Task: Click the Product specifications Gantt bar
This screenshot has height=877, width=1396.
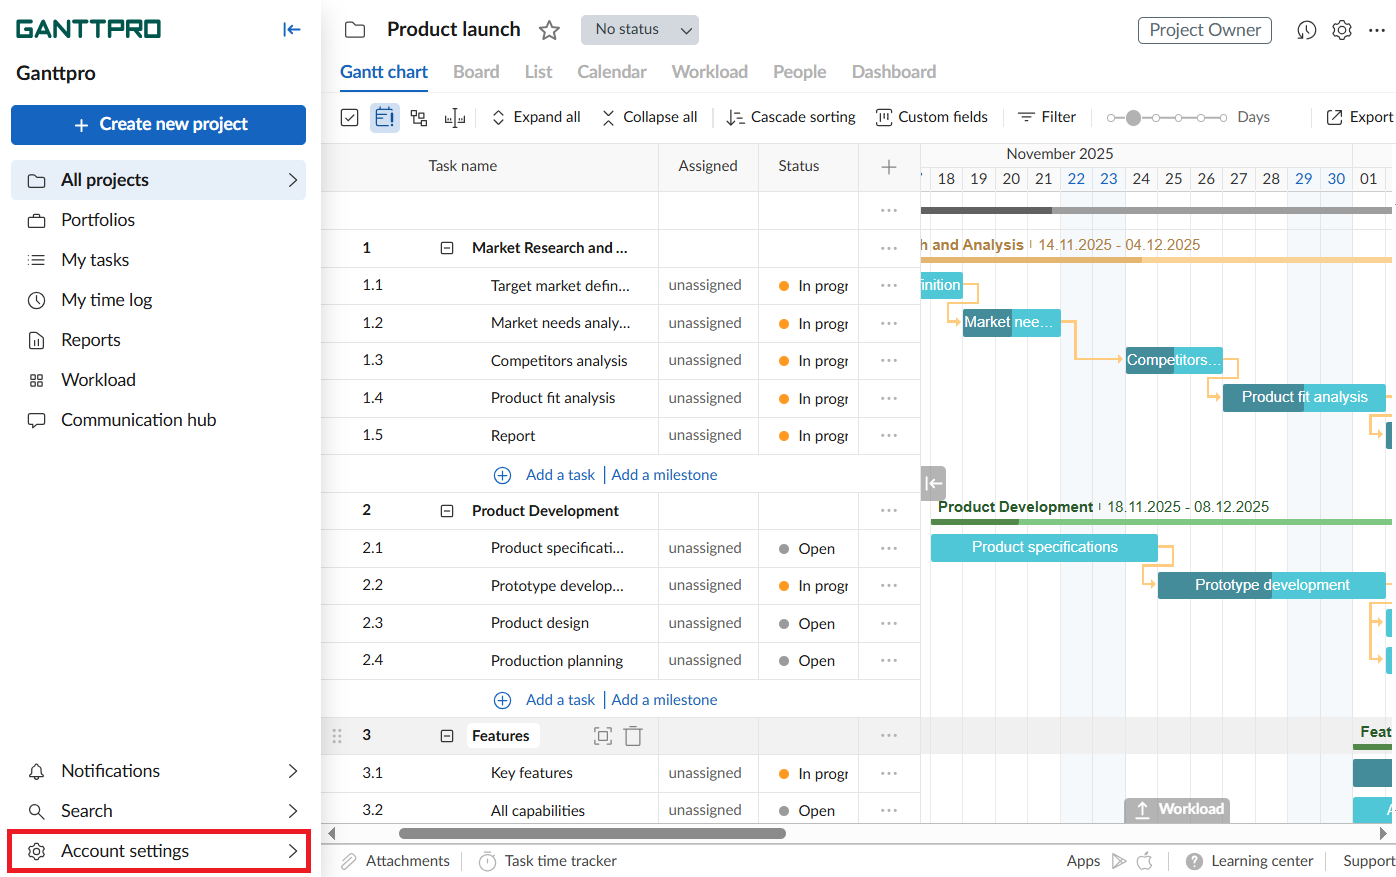Action: coord(1043,548)
